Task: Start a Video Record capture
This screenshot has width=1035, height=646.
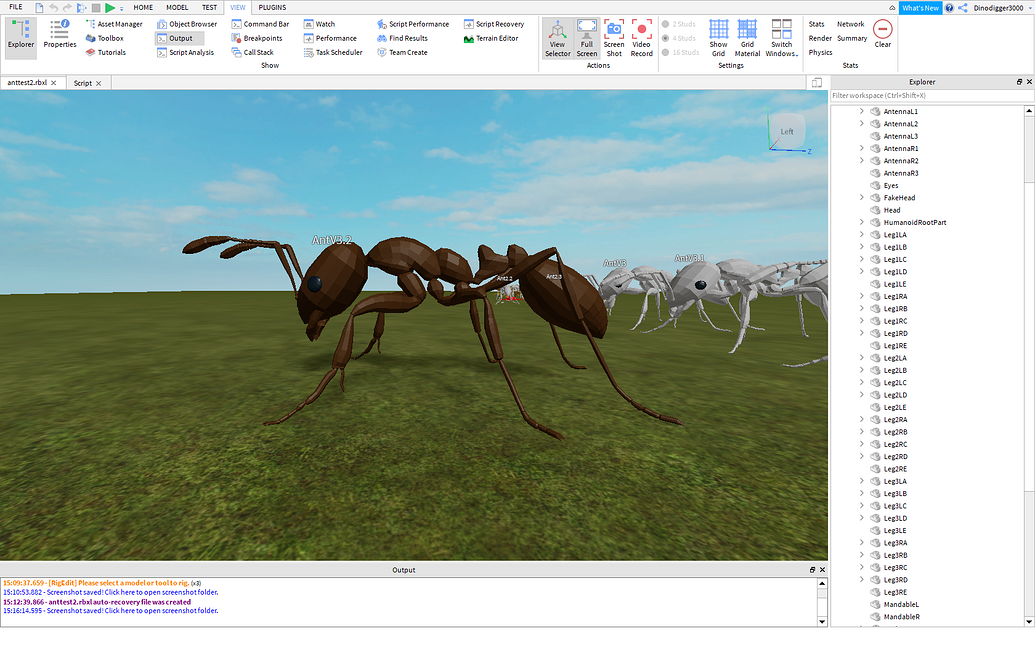Action: pos(641,38)
